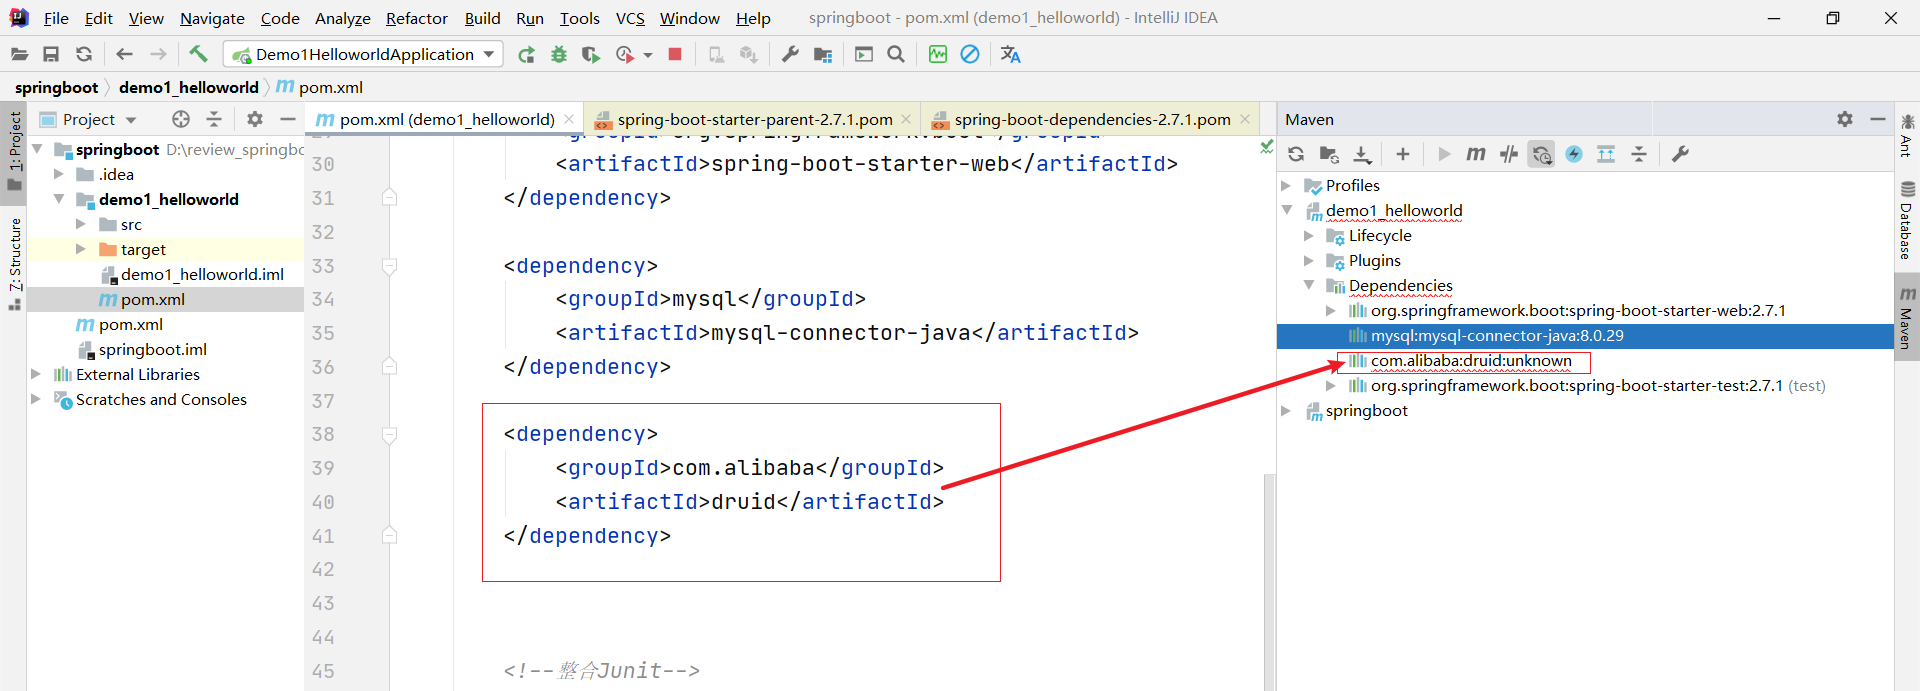
Task: Click the translate icon in main toolbar
Action: pyautogui.click(x=1010, y=54)
